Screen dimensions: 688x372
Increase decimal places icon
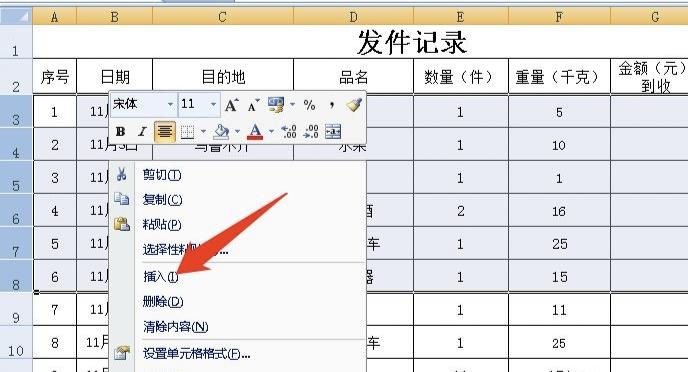click(289, 132)
